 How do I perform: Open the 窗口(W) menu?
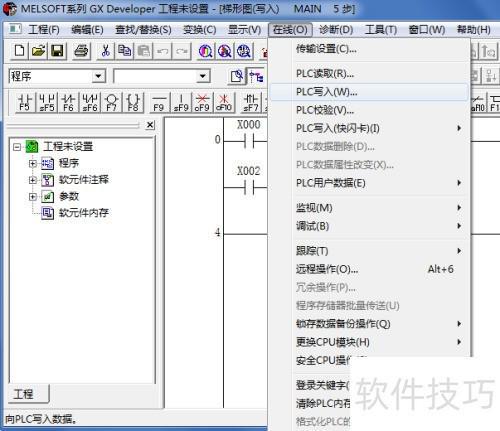pyautogui.click(x=427, y=30)
